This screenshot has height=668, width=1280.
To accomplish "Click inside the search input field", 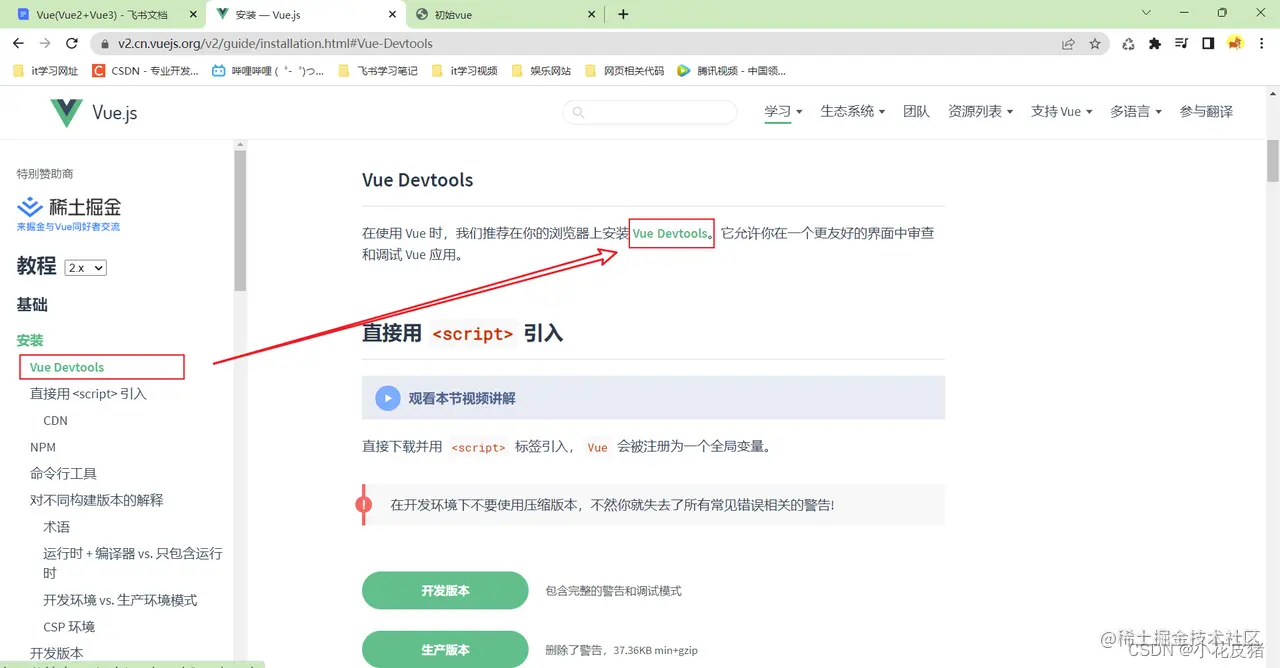I will click(x=650, y=112).
